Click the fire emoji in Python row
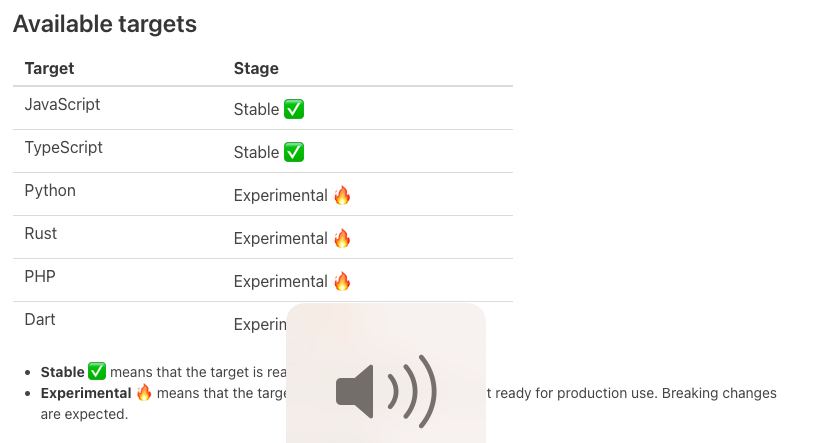The width and height of the screenshot is (816, 443). [x=342, y=196]
